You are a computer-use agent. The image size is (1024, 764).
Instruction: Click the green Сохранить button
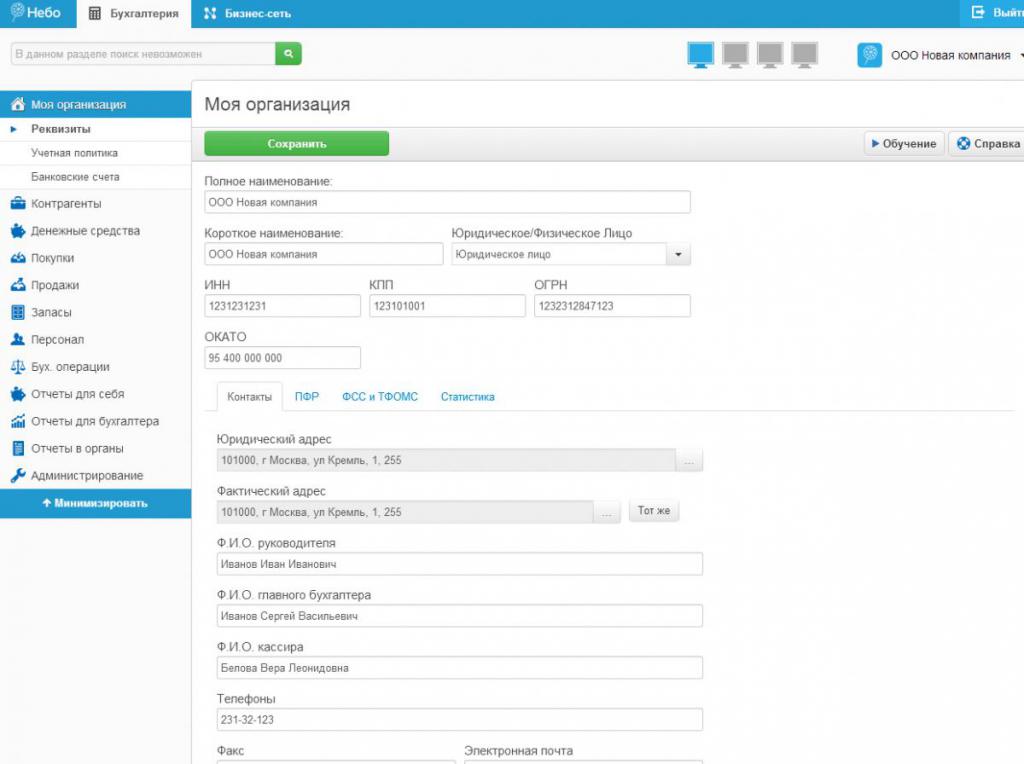pyautogui.click(x=296, y=144)
